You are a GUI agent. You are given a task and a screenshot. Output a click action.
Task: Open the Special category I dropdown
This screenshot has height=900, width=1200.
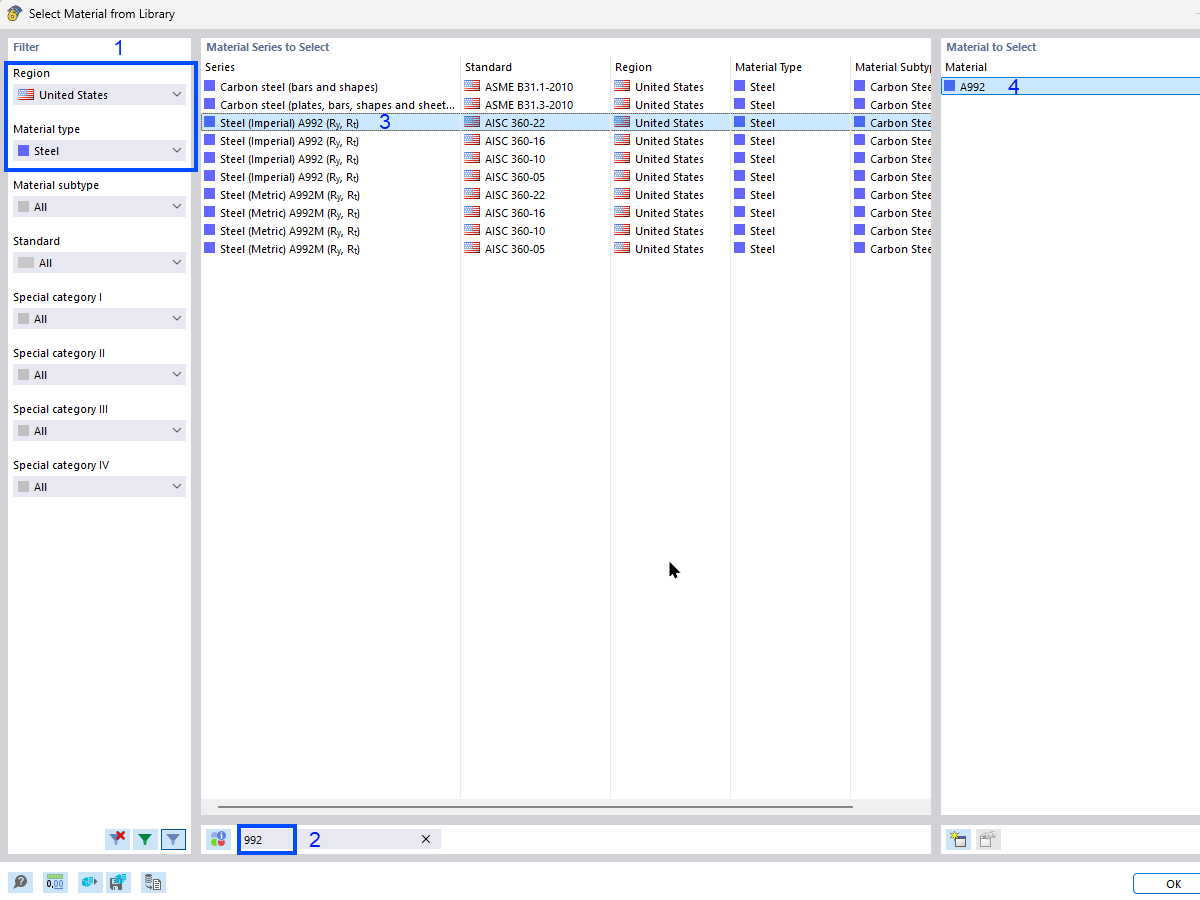tap(99, 319)
